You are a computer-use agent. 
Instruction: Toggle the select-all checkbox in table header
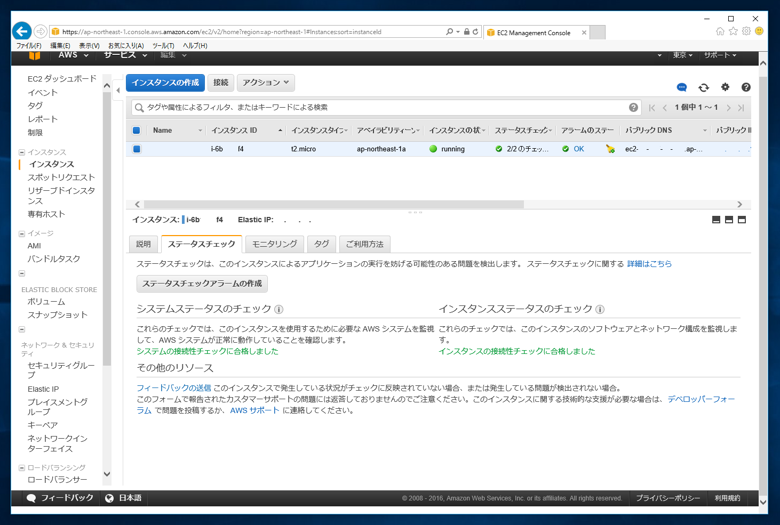136,130
